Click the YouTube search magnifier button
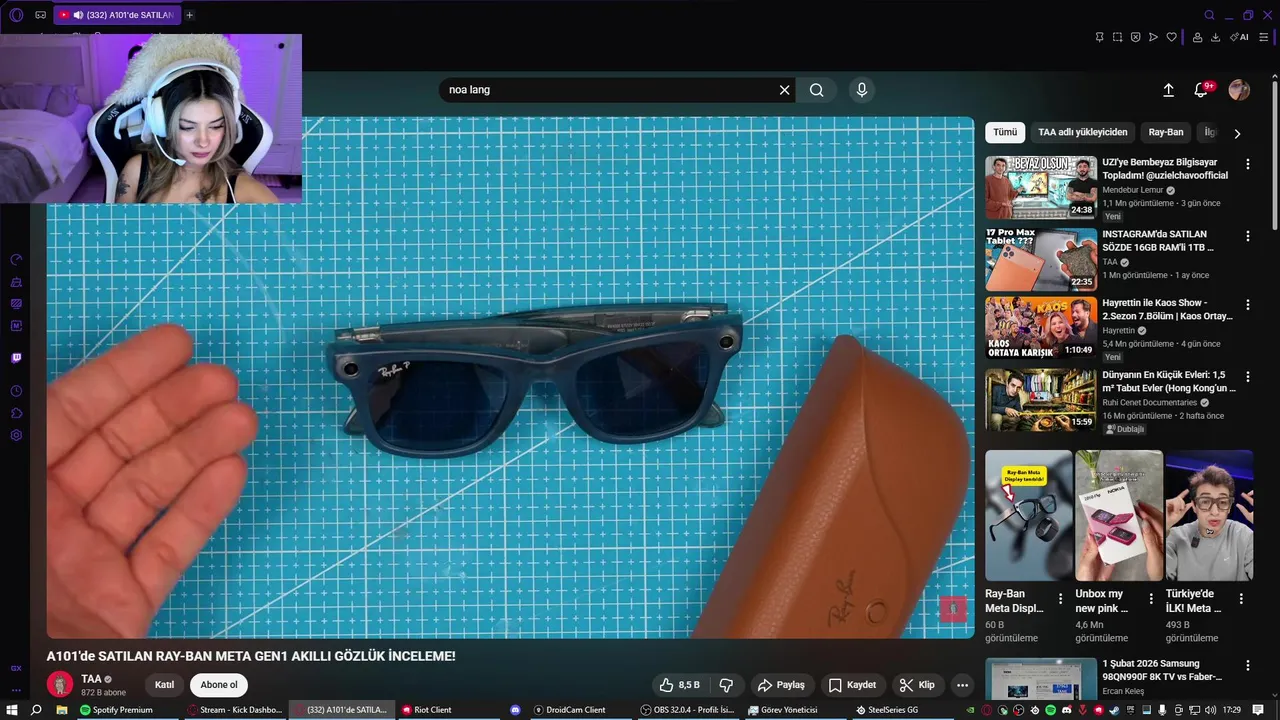 817,90
